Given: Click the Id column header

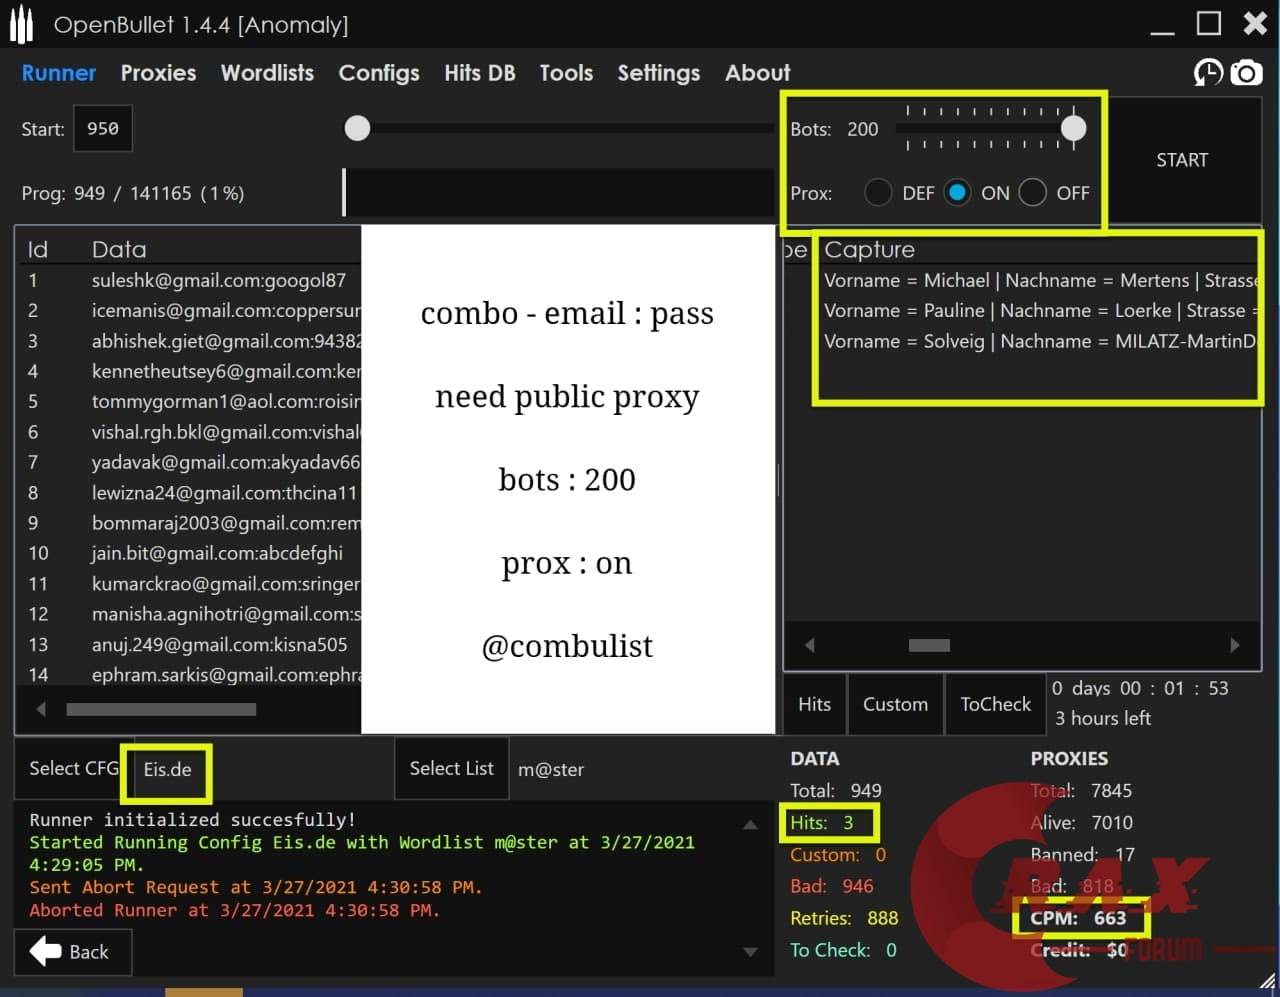Looking at the screenshot, I should click(x=38, y=249).
